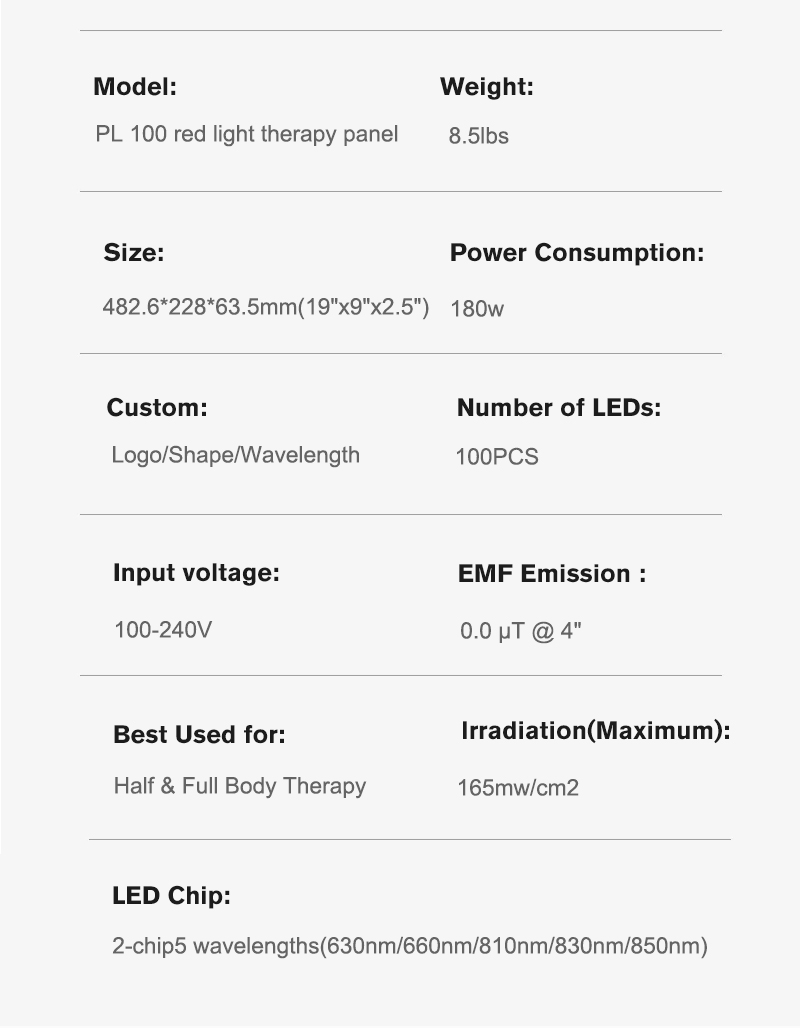Click the Model: heading
This screenshot has width=800, height=1028.
coord(135,87)
